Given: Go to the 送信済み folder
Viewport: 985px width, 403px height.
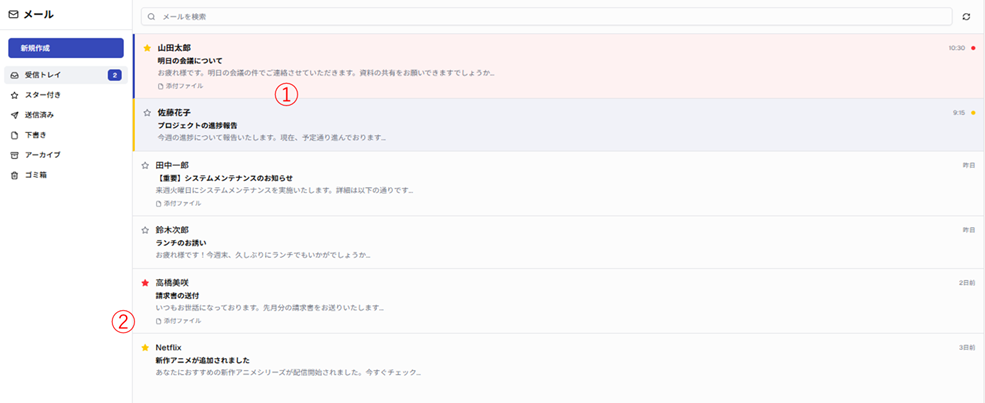Looking at the screenshot, I should 40,115.
